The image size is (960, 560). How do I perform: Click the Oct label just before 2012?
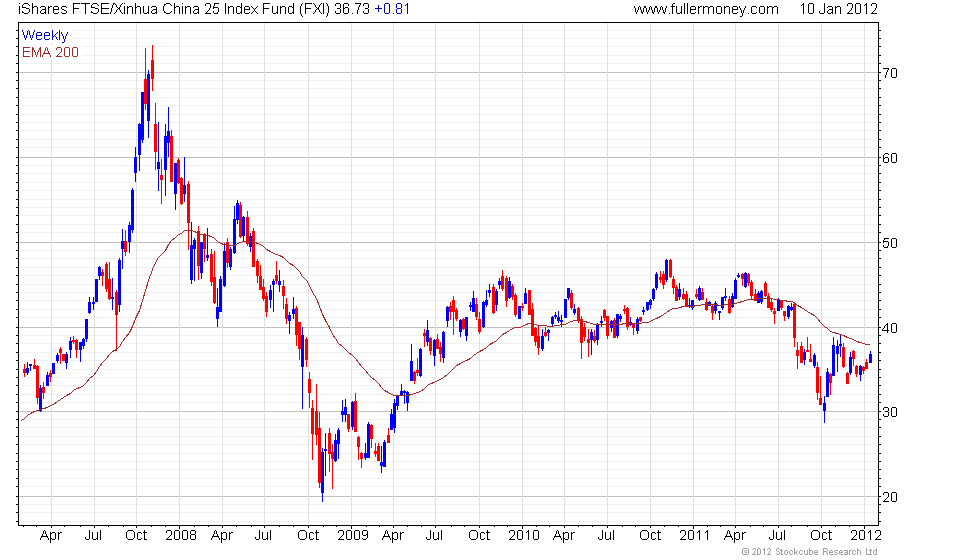coord(821,536)
